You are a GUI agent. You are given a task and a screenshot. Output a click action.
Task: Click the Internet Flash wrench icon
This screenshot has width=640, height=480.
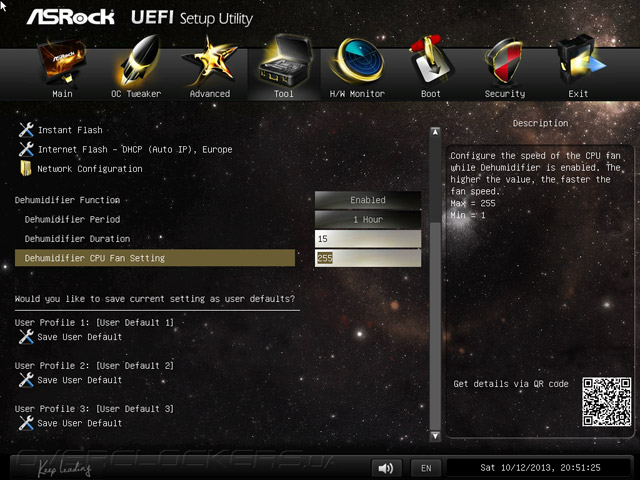coord(26,149)
